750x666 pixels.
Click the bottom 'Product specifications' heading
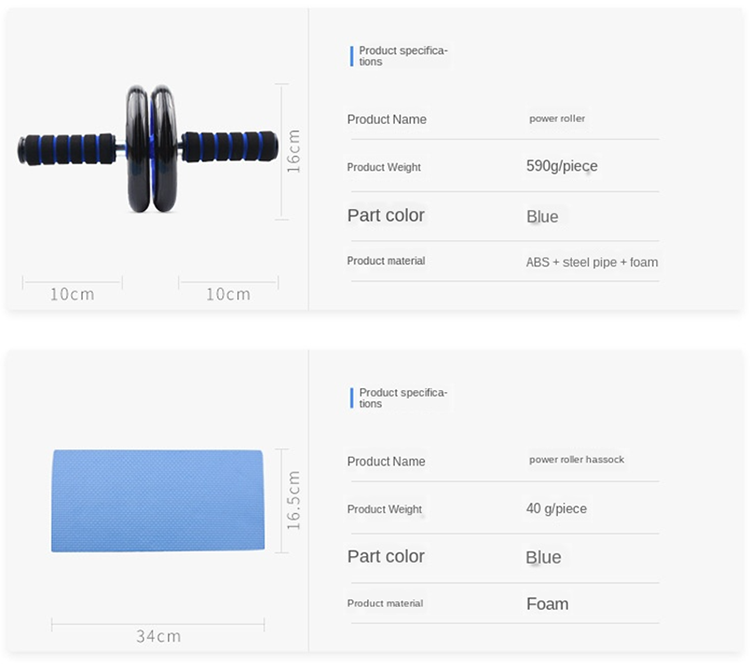pos(403,398)
